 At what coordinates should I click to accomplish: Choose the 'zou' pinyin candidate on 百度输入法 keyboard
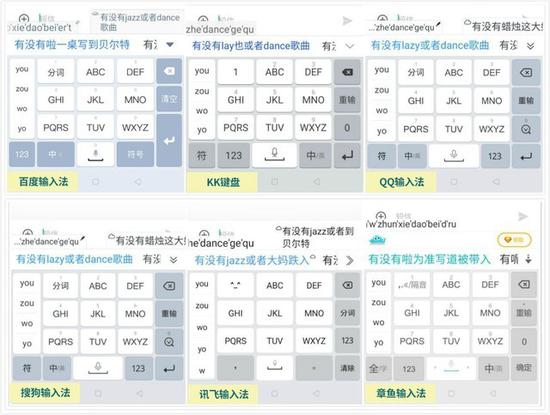coord(22,89)
